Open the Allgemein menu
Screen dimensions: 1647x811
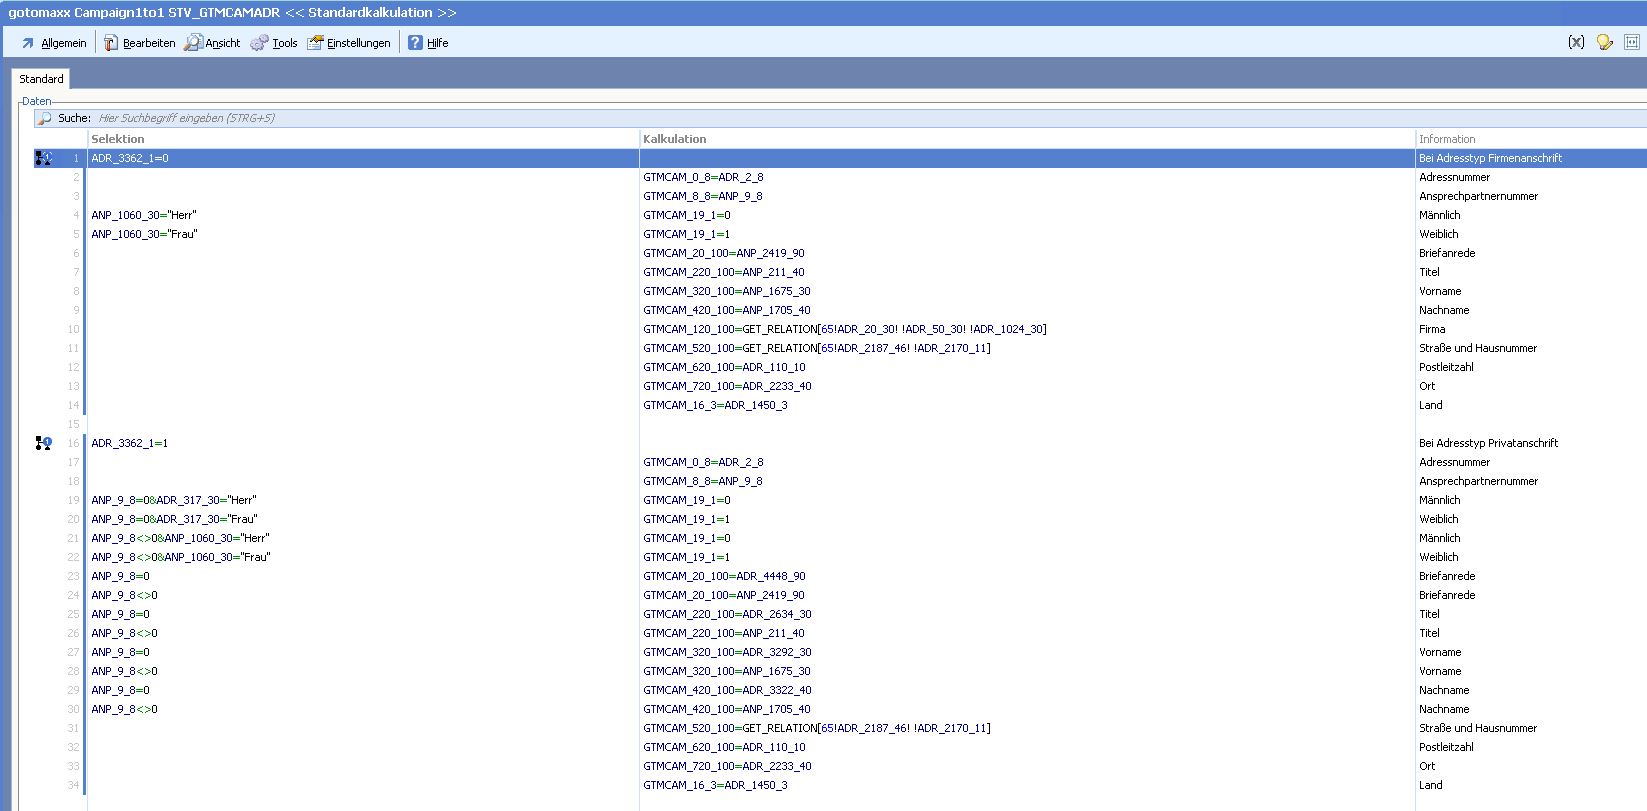coord(54,43)
